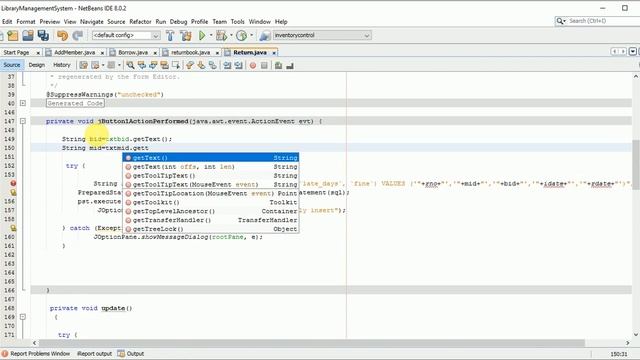Expand Generated Code fold on line 40
Viewport: 640px width, 360px height.
[x=23, y=103]
